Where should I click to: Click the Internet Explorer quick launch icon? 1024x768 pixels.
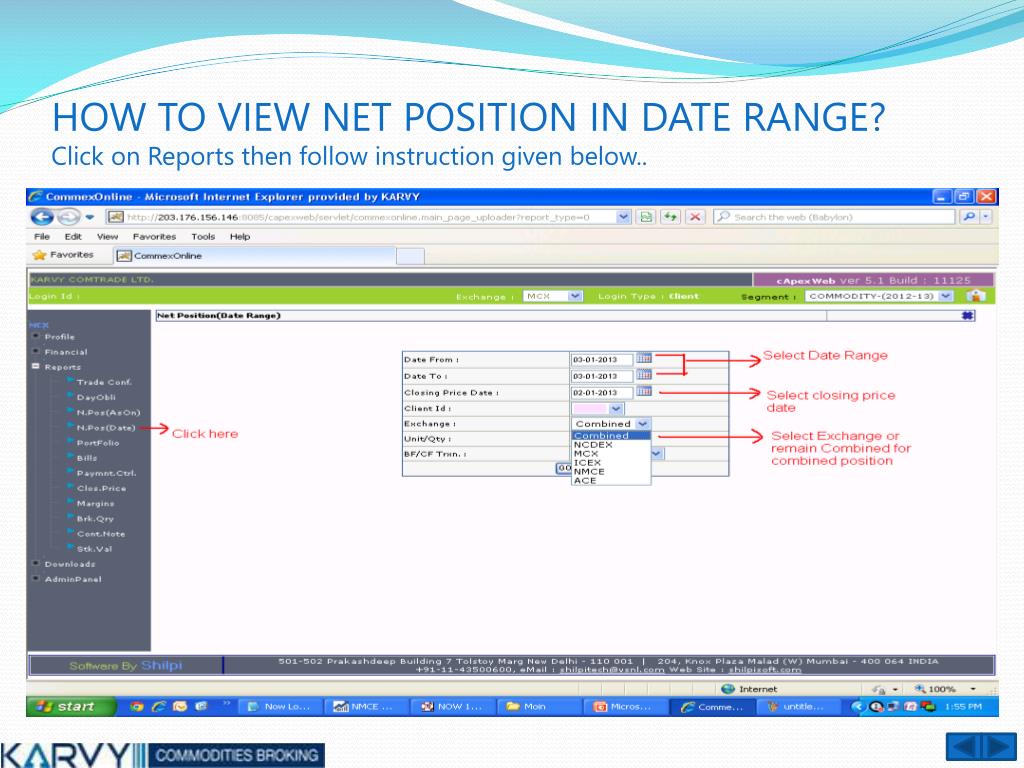click(159, 706)
